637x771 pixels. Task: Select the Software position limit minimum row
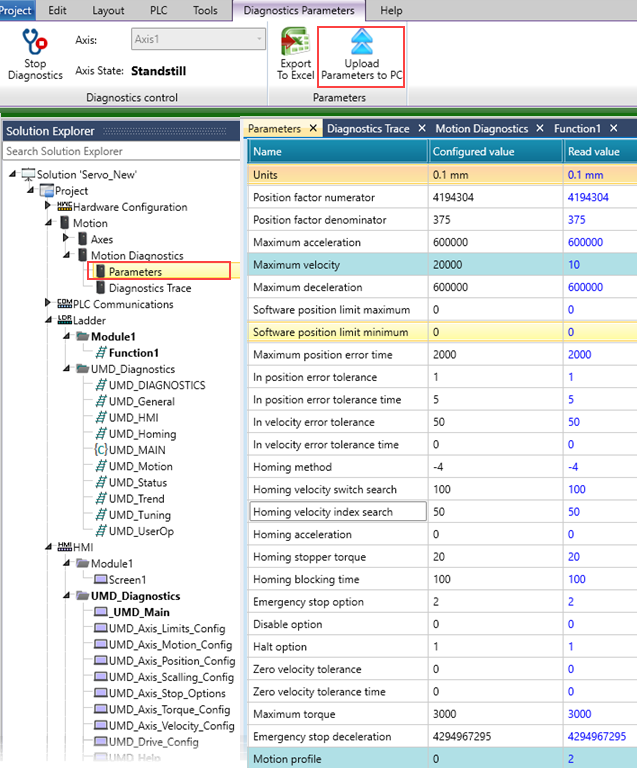coord(442,332)
